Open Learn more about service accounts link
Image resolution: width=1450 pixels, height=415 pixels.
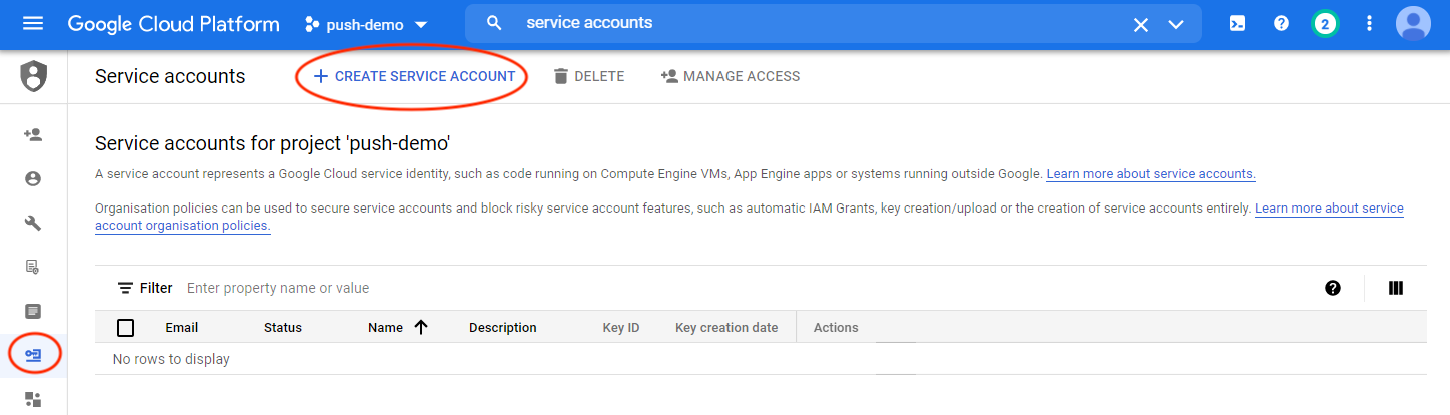point(1151,174)
